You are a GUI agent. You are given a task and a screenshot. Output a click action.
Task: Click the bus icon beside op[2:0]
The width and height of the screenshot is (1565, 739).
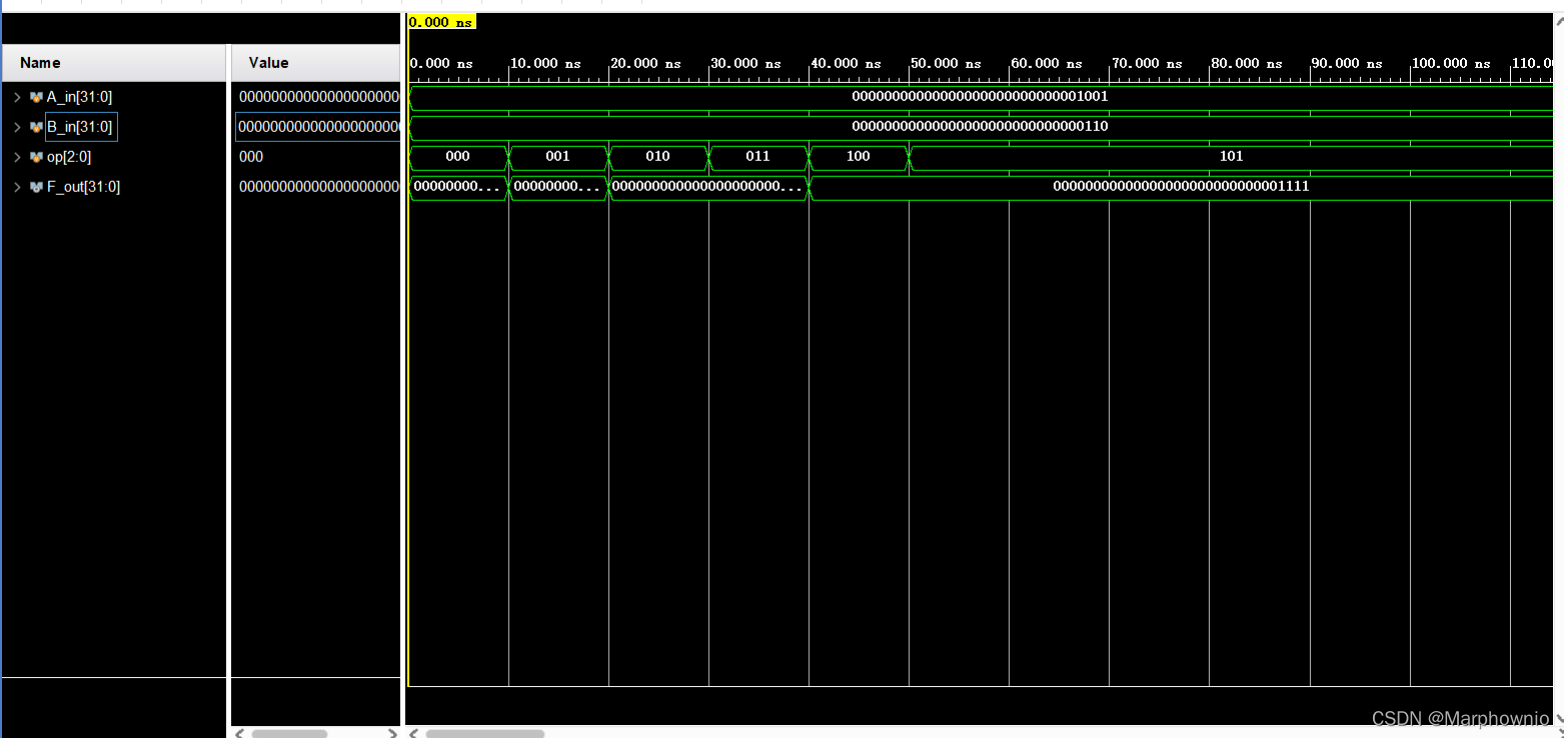[36, 157]
